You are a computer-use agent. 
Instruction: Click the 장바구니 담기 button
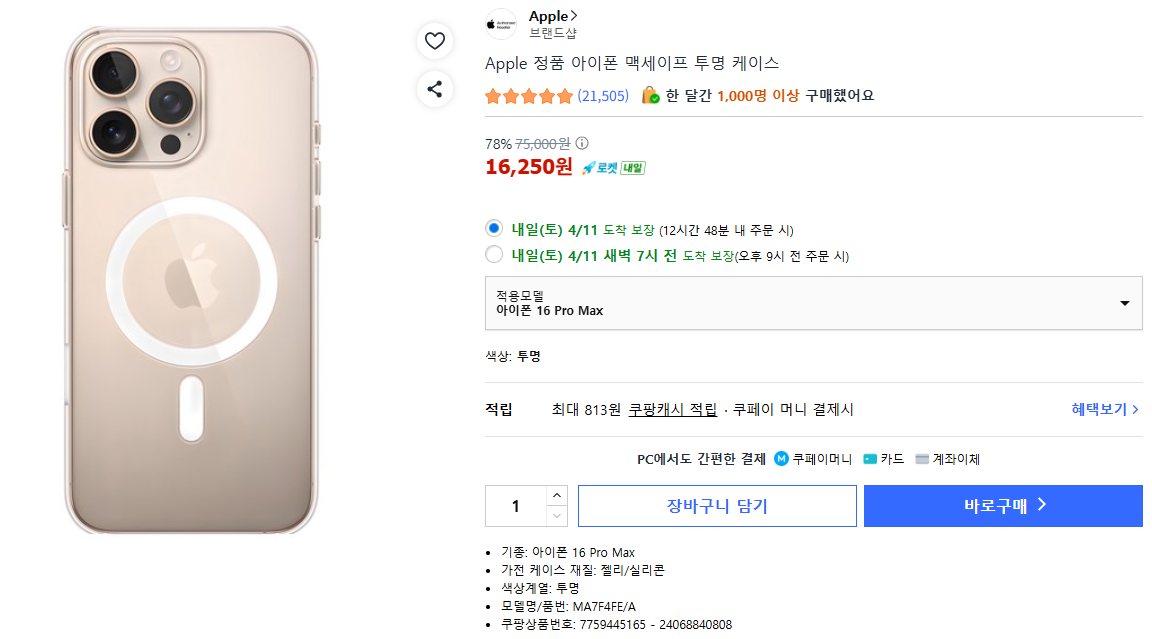point(717,506)
